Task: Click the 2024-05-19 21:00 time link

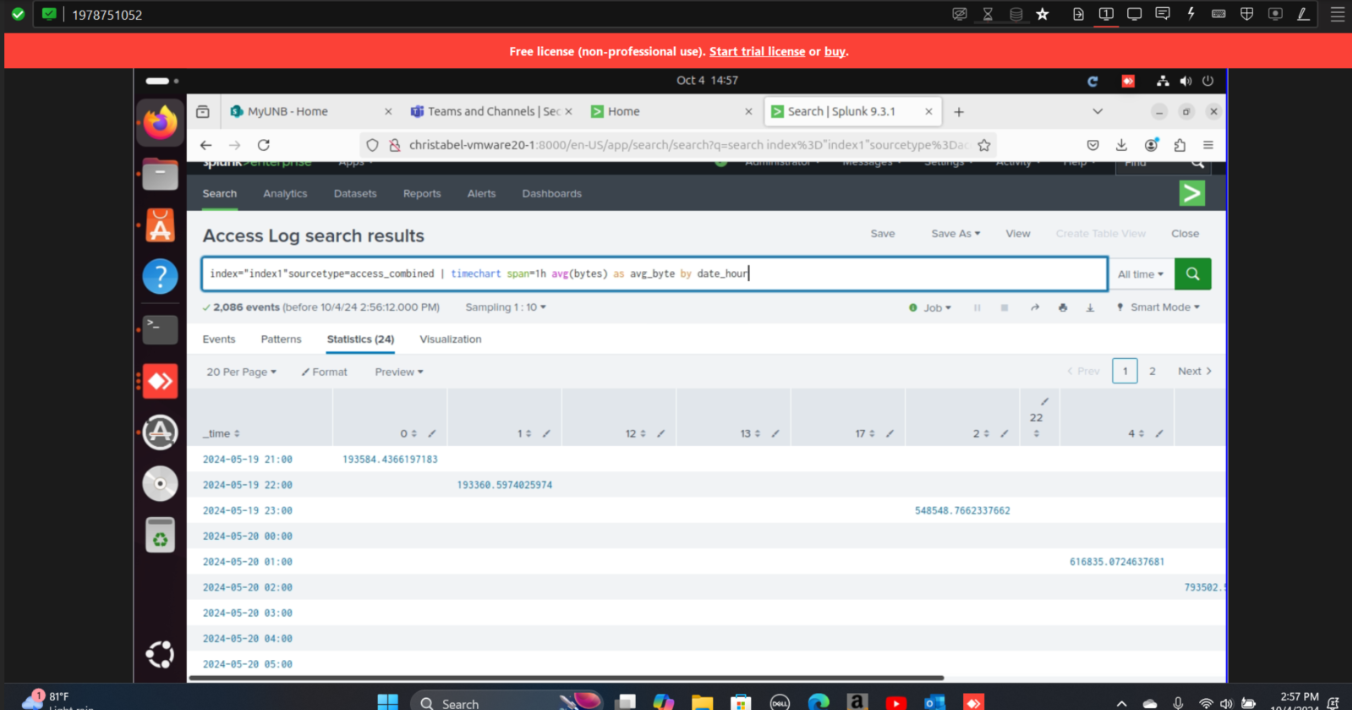Action: click(x=247, y=460)
